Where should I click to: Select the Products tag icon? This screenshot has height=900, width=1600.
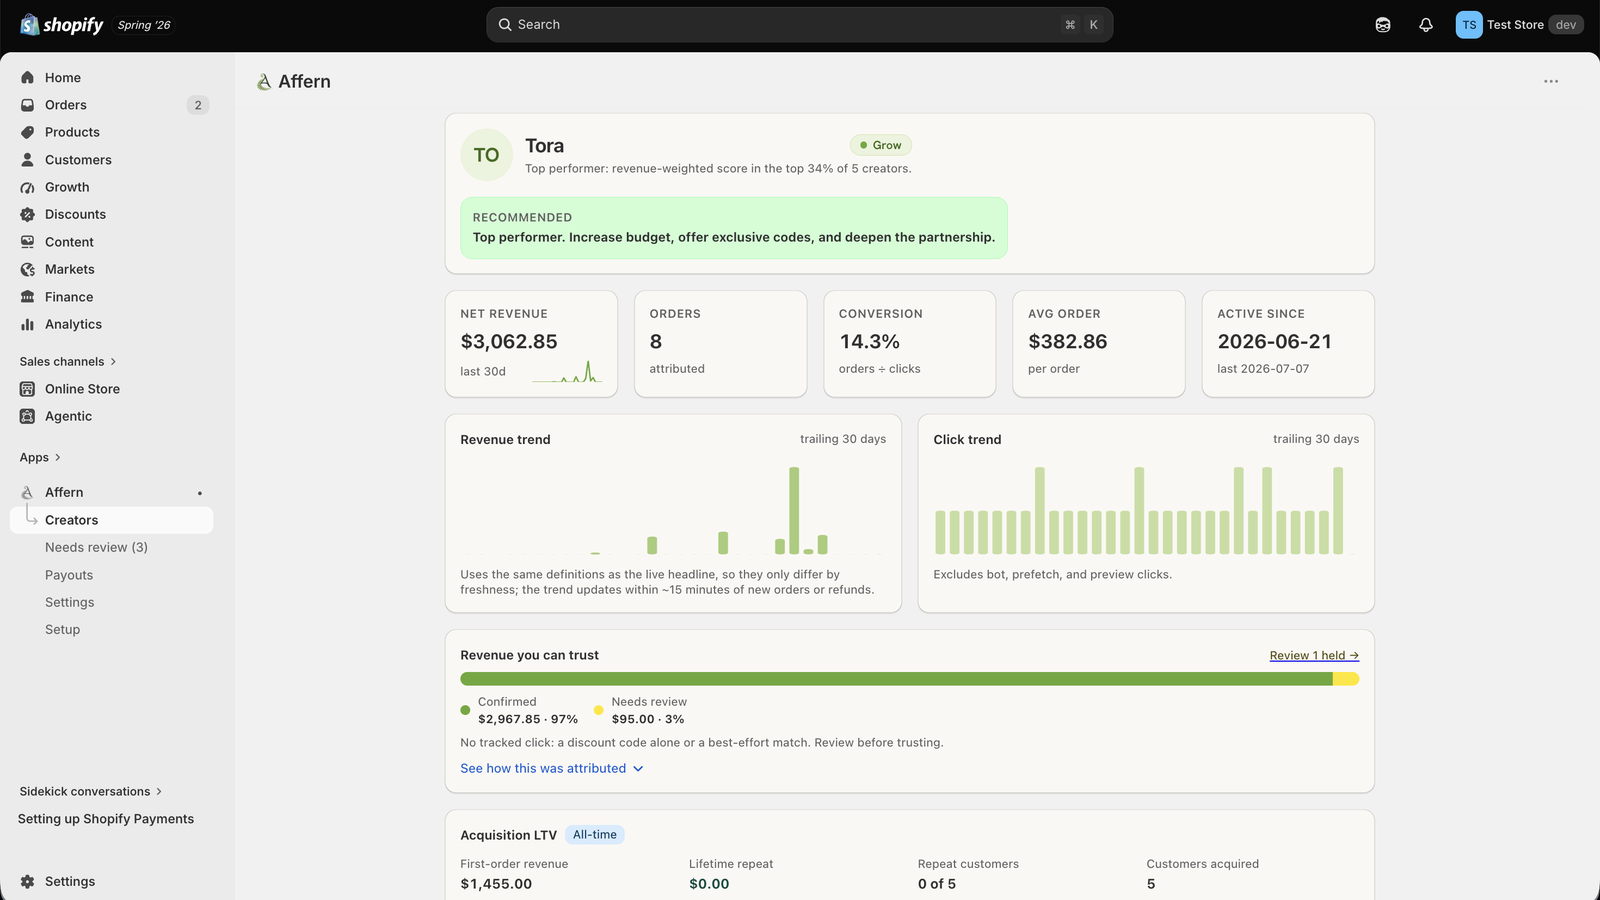pos(28,132)
